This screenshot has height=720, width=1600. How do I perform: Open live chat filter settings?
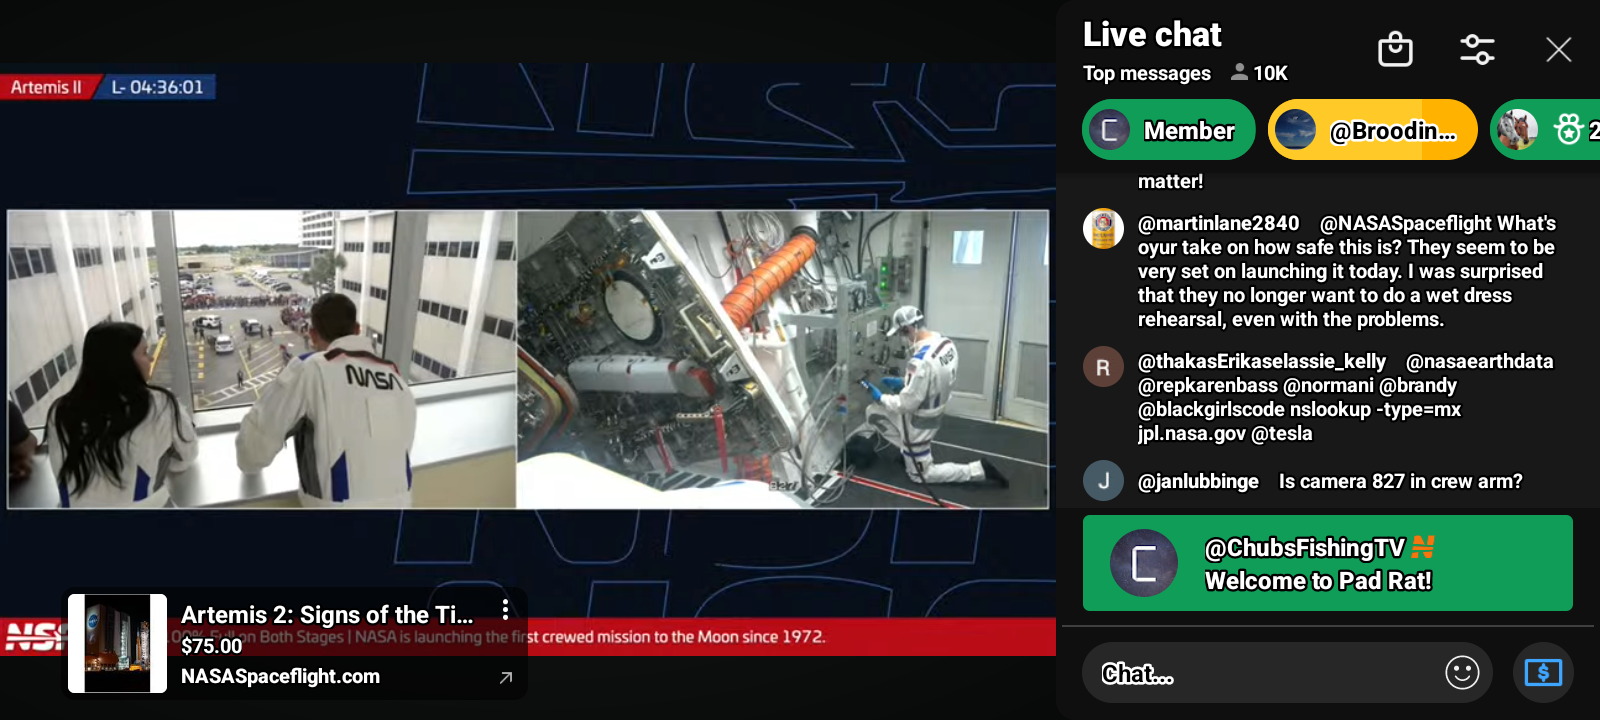click(1477, 49)
